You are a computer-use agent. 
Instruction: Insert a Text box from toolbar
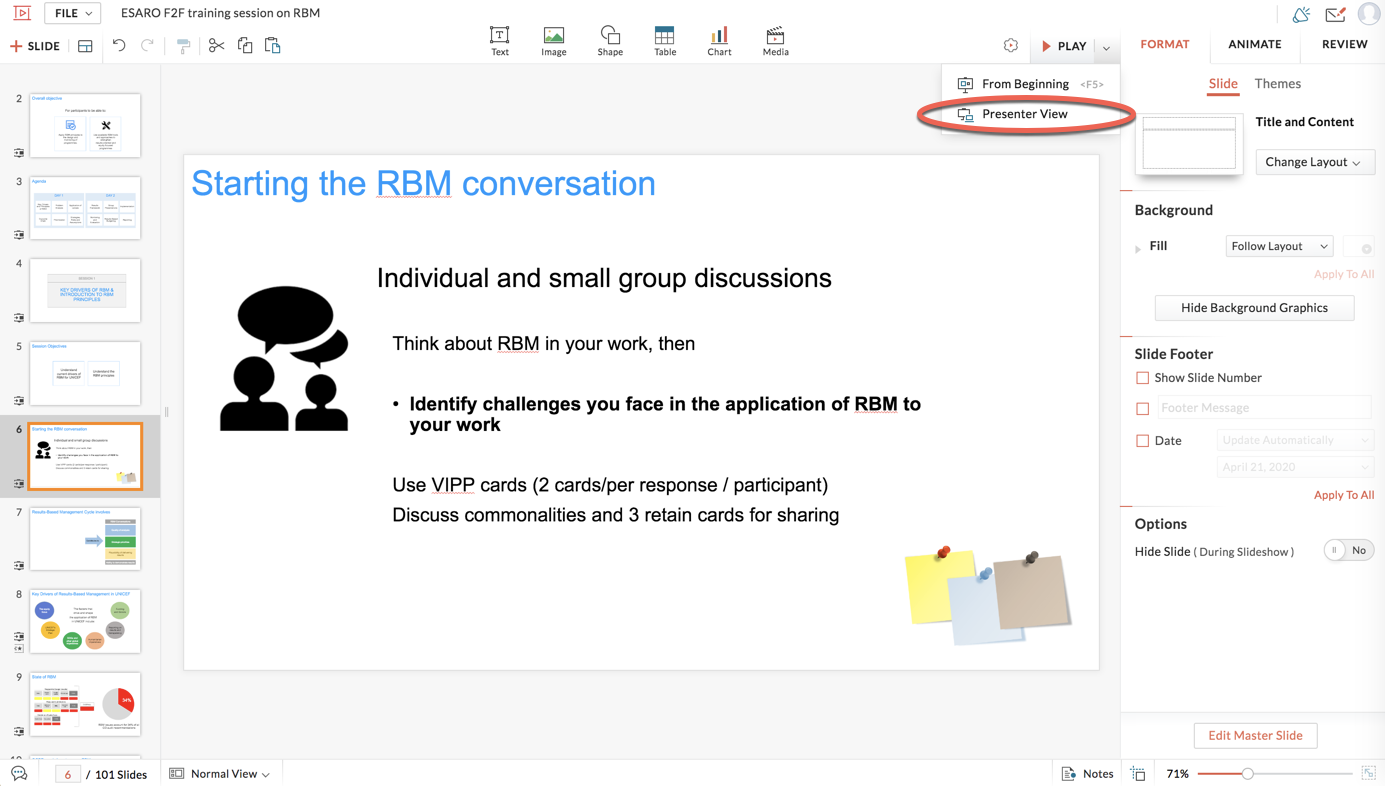pos(499,41)
